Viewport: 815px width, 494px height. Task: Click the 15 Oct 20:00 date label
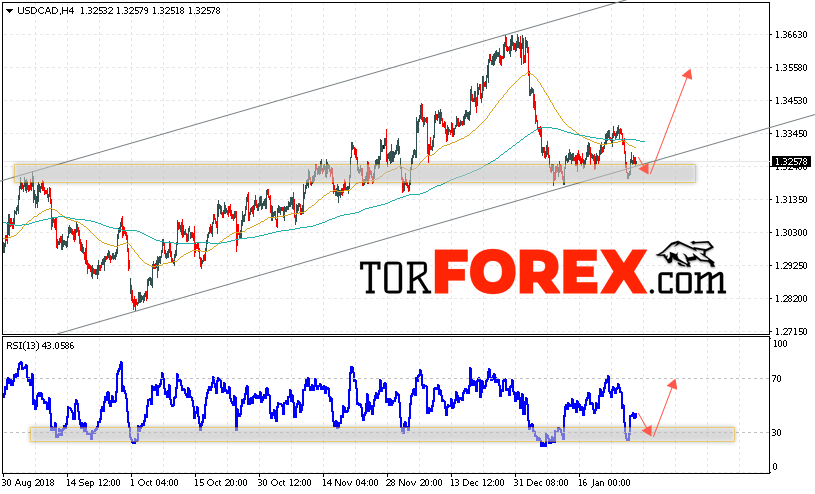coord(221,483)
